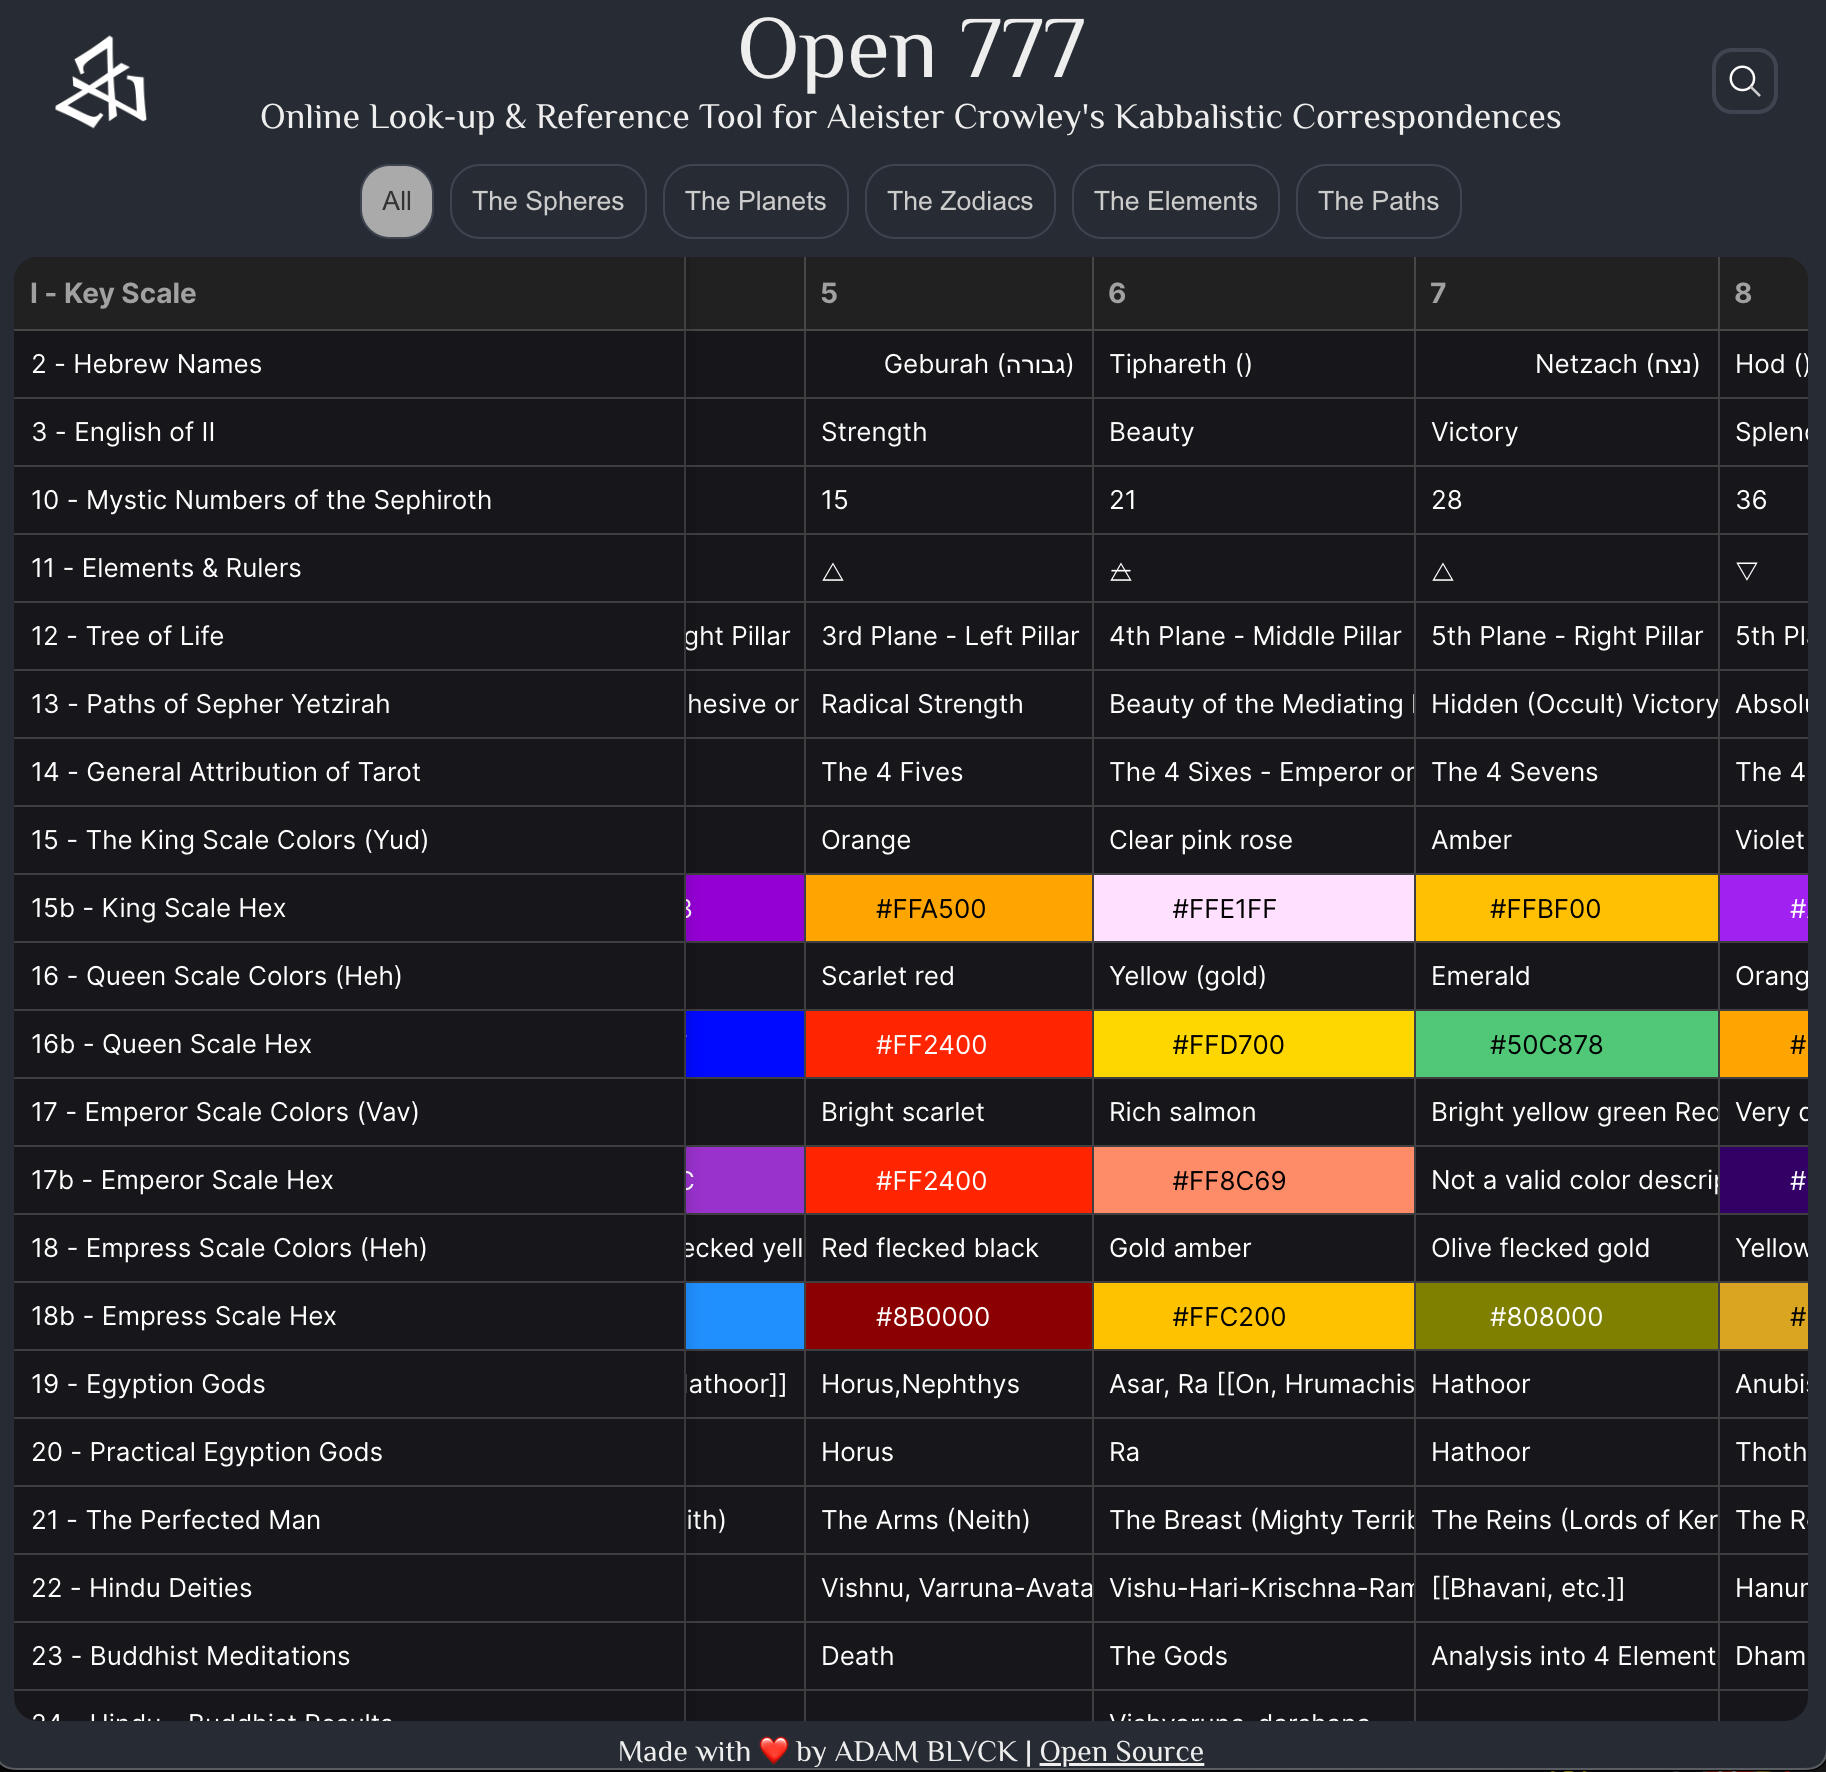Open The Paths filter
The width and height of the screenshot is (1826, 1772).
pyautogui.click(x=1377, y=201)
